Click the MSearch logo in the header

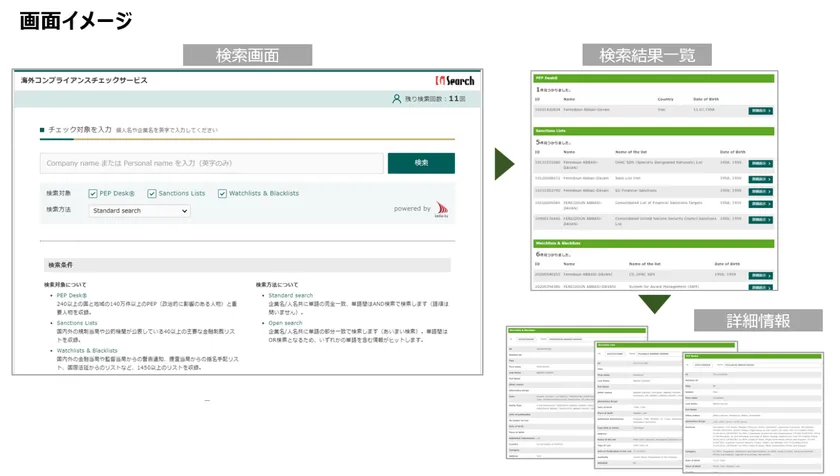[x=454, y=80]
